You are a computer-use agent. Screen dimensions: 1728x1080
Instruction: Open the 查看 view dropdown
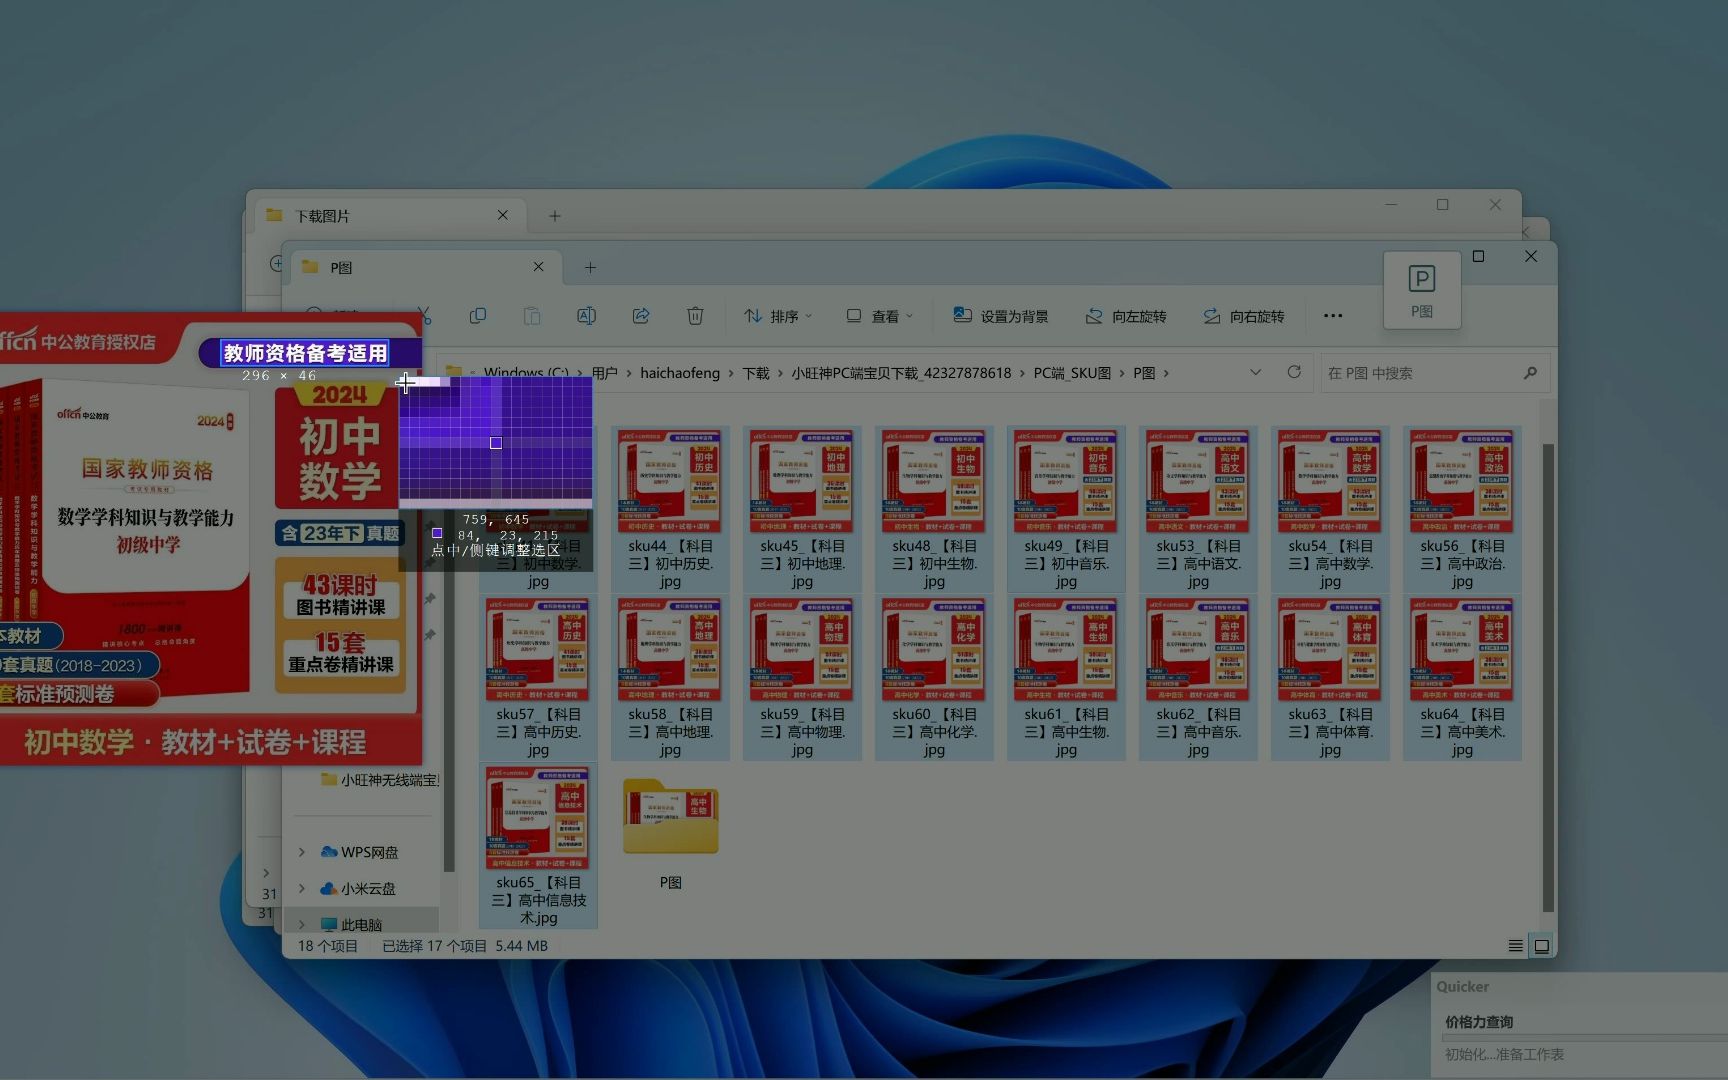click(x=880, y=316)
